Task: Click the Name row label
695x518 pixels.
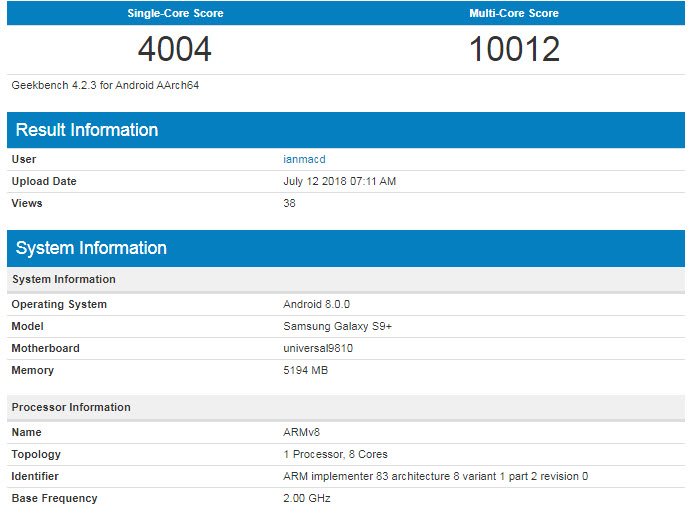Action: 27,432
